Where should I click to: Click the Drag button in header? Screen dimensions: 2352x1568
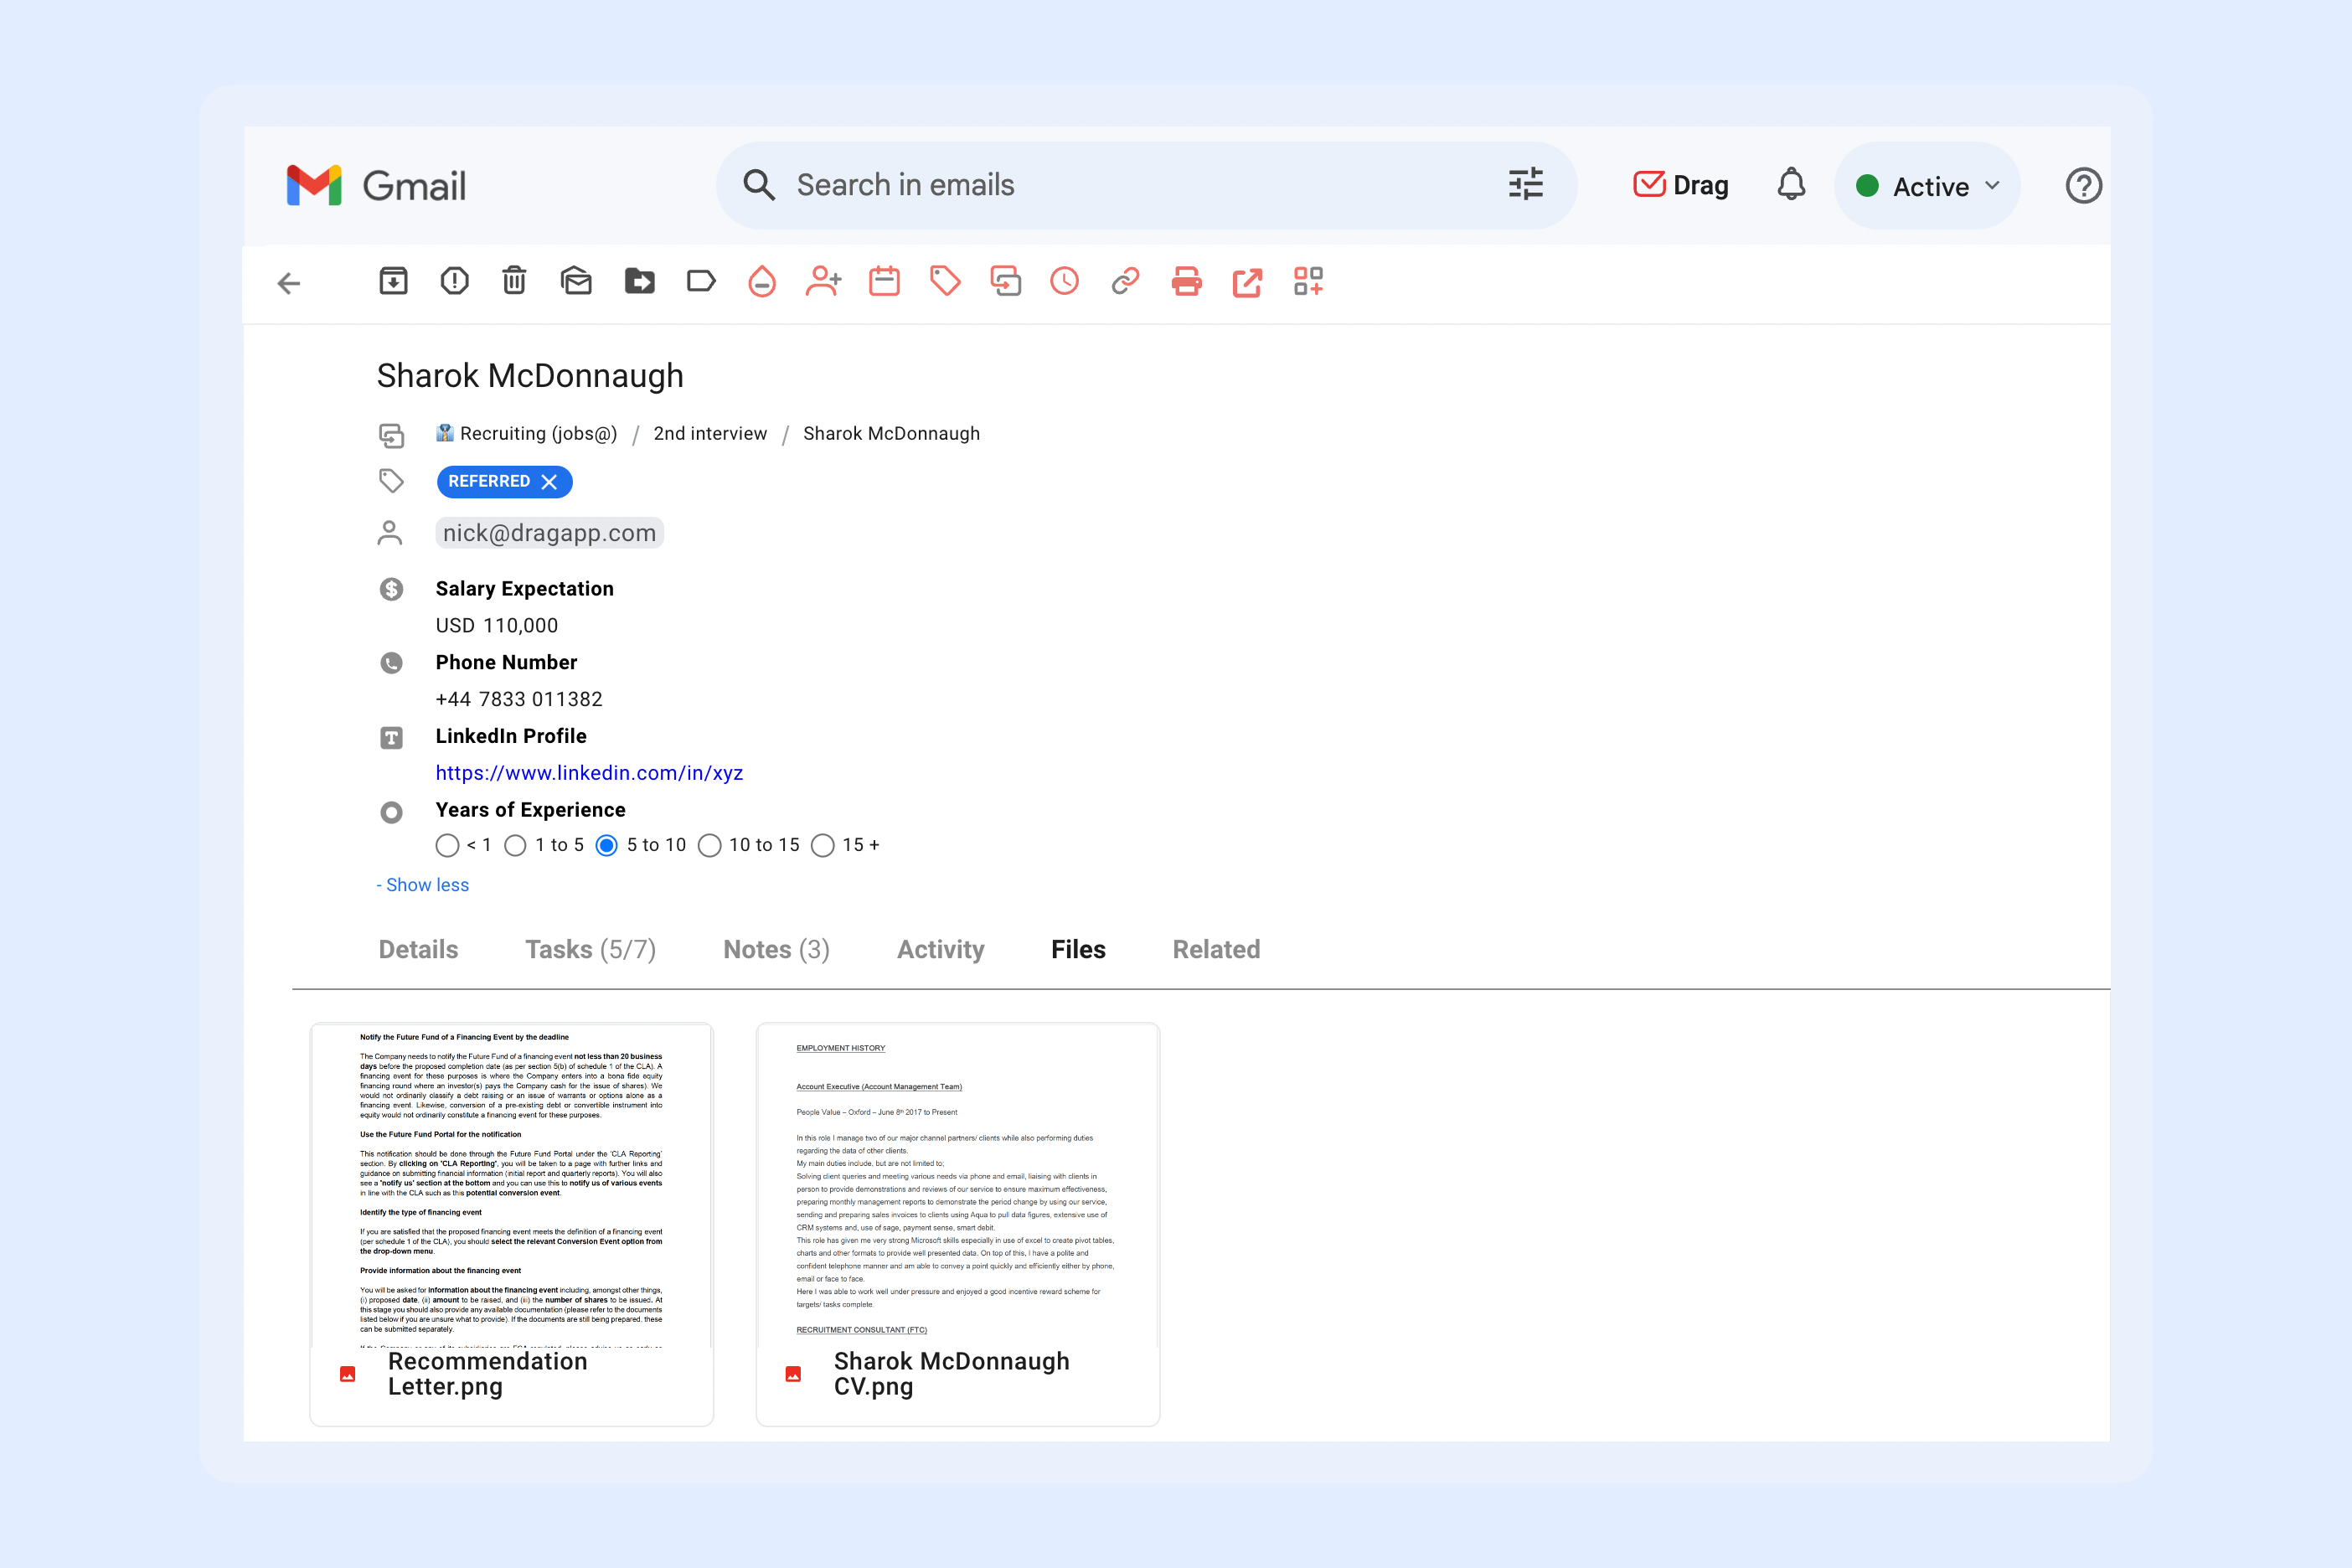click(x=1680, y=185)
